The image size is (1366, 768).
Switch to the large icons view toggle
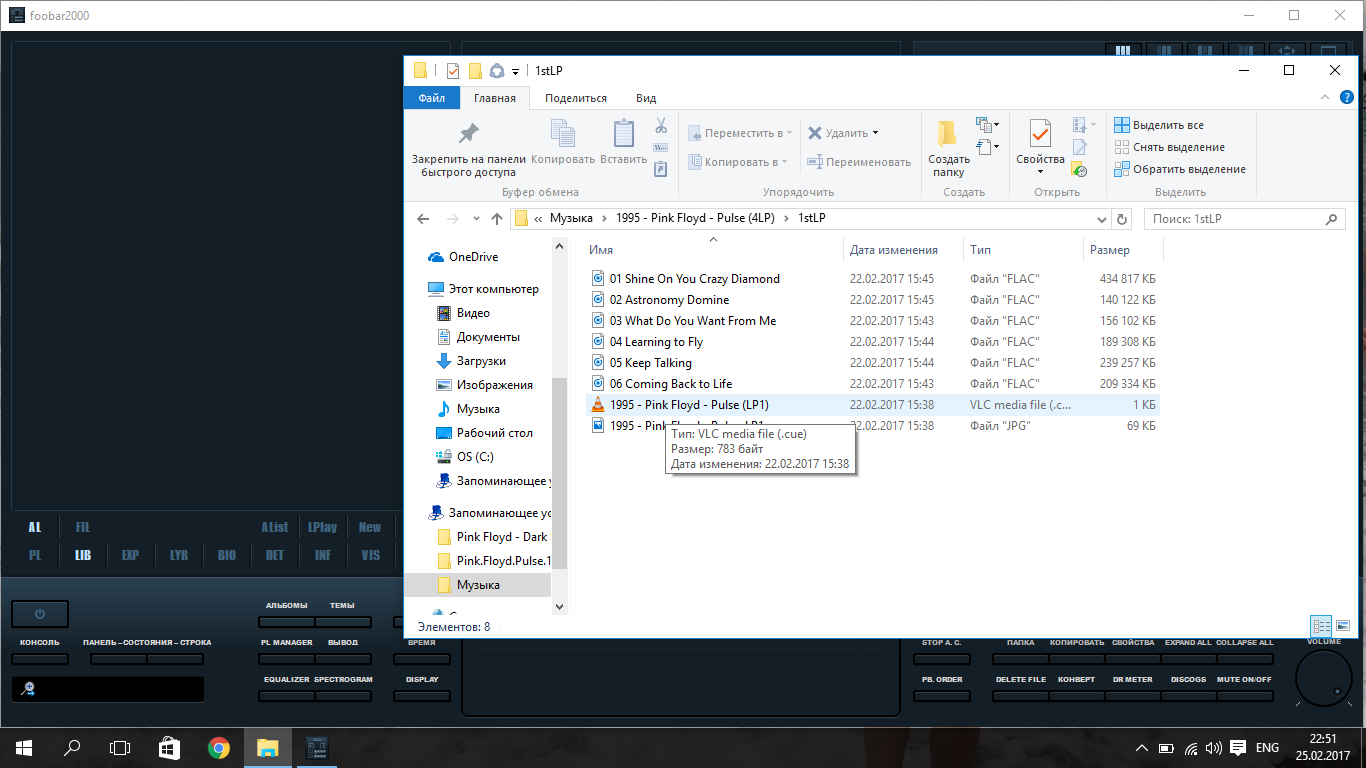click(1345, 626)
